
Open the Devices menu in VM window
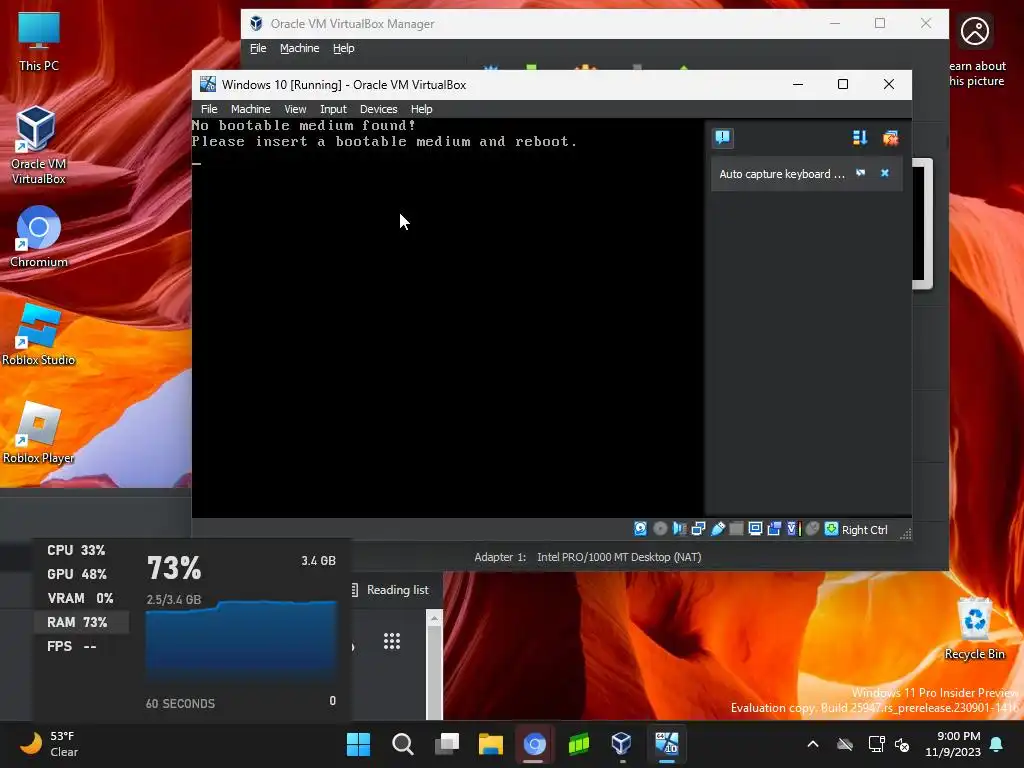[x=379, y=109]
